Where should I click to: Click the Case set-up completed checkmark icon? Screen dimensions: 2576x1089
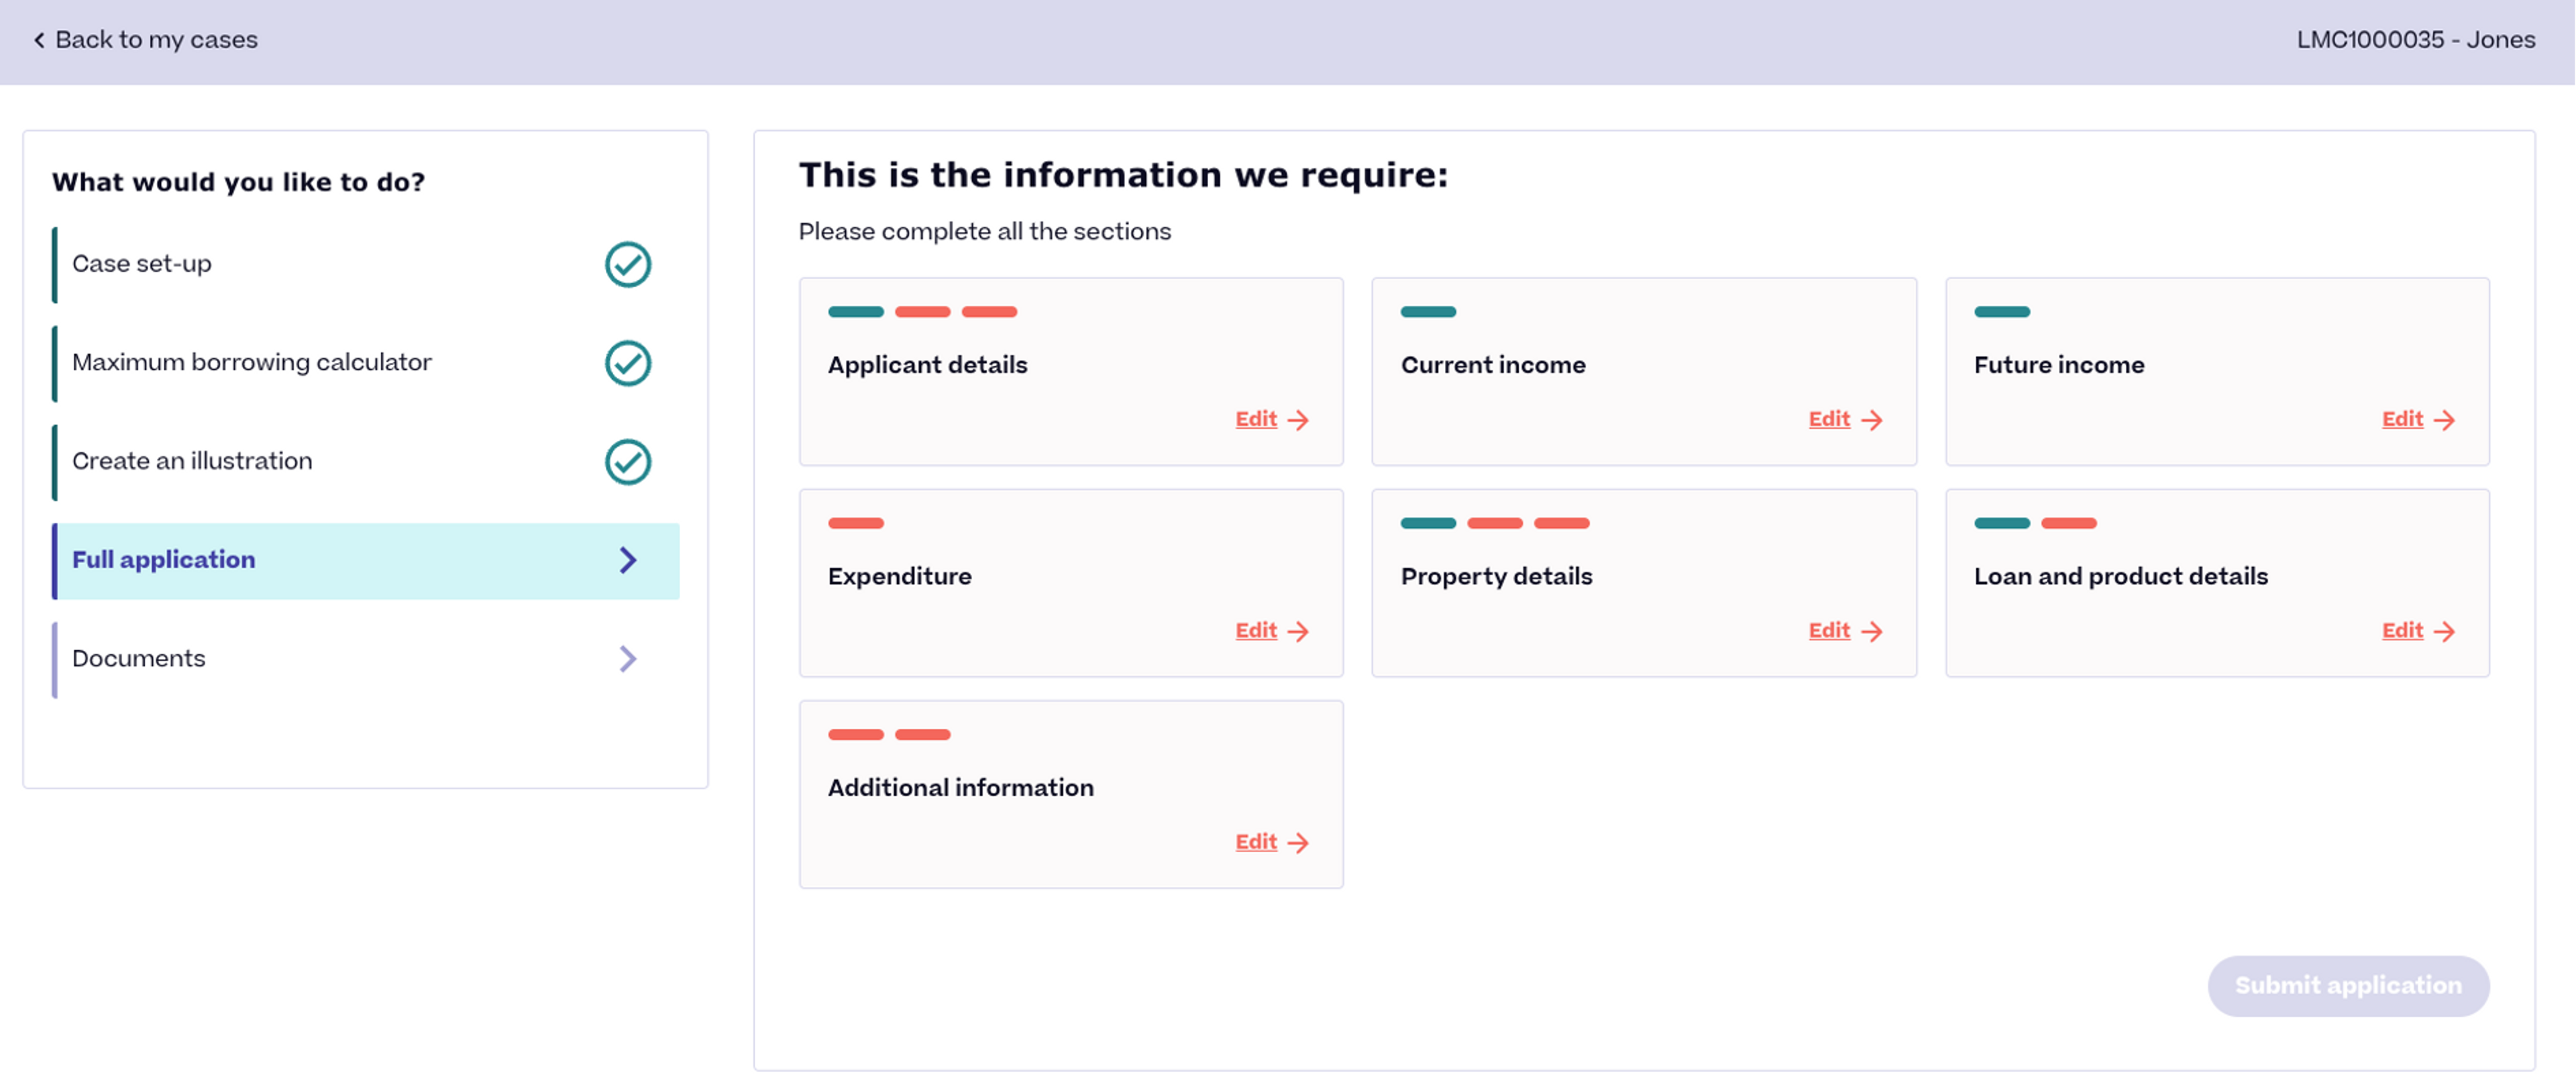627,265
